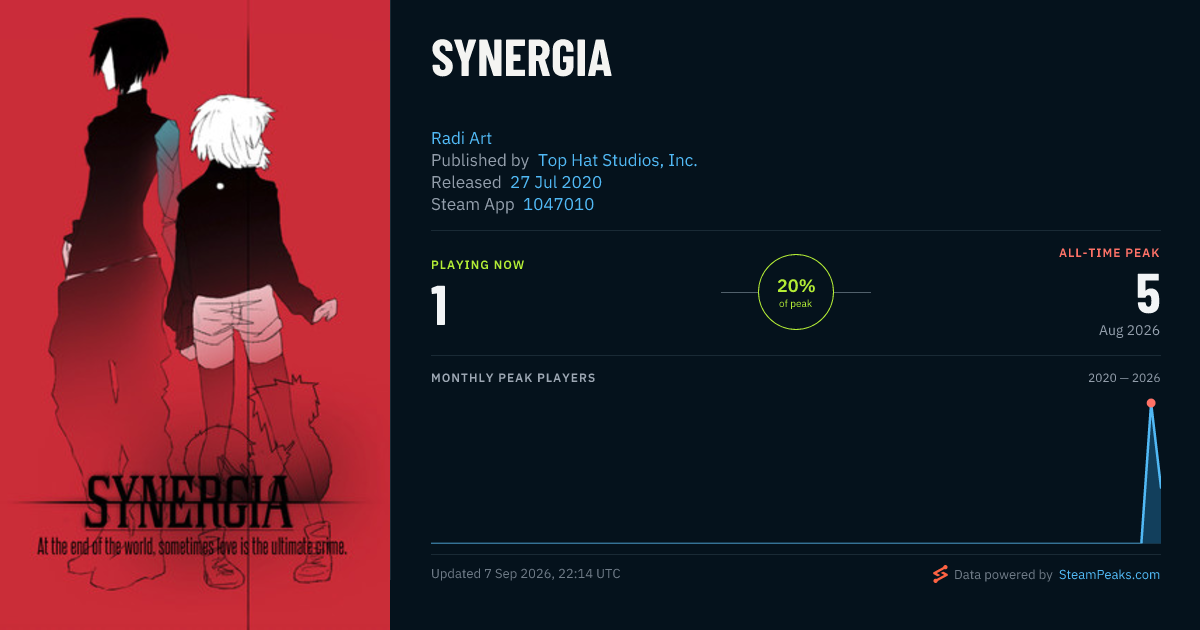The height and width of the screenshot is (630, 1200).
Task: Click the Updated 7 Sep 2026 timestamp
Action: pyautogui.click(x=525, y=574)
